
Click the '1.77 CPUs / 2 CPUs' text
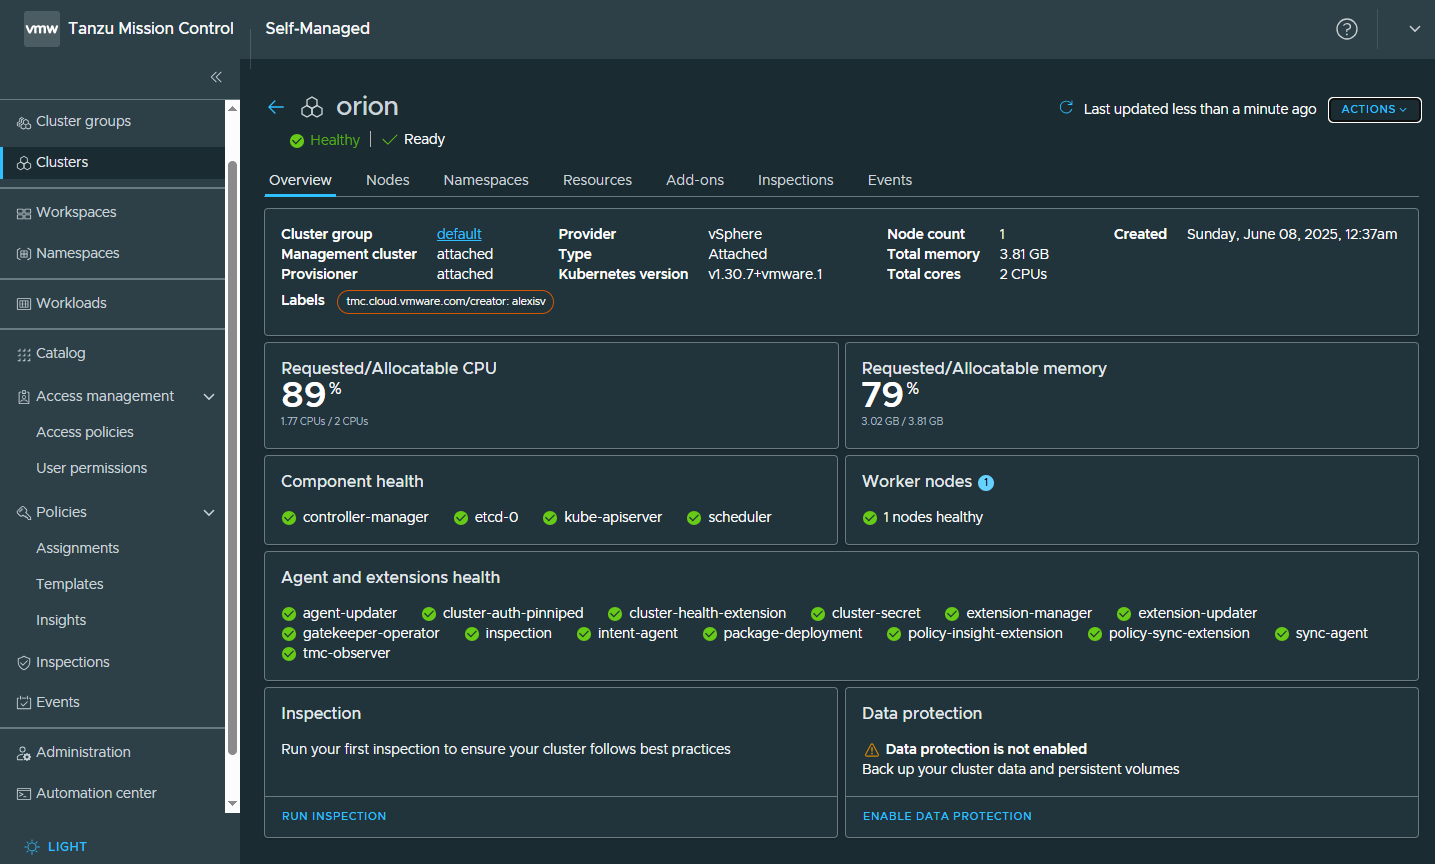click(x=325, y=422)
